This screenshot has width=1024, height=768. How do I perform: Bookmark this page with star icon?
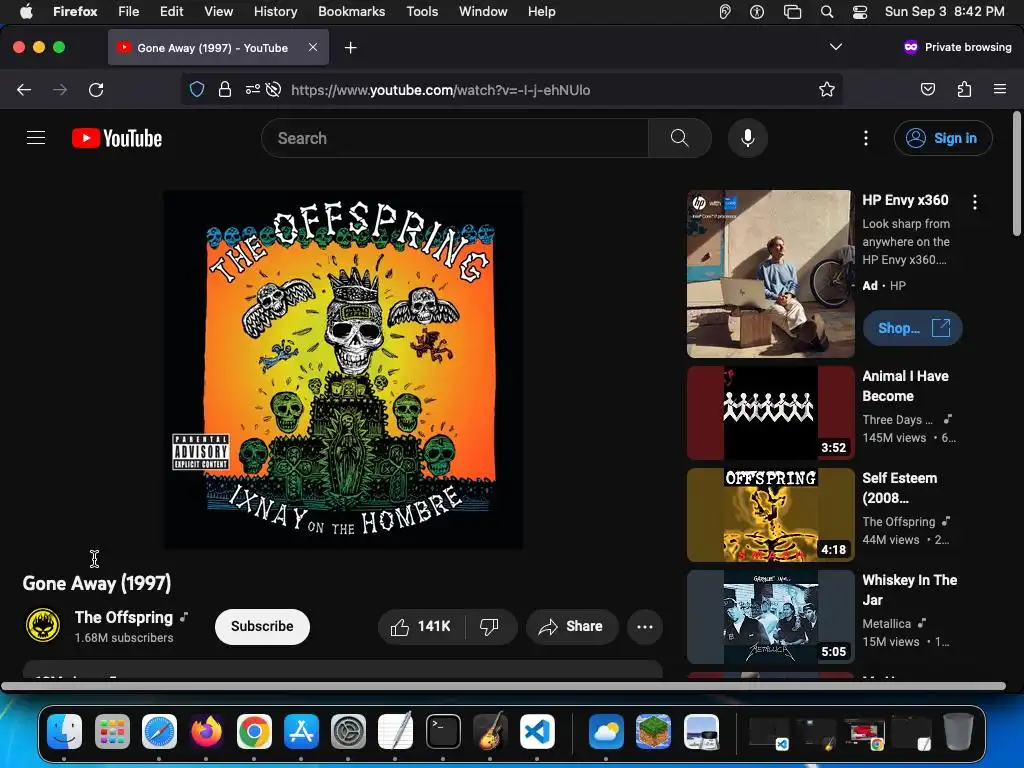pyautogui.click(x=827, y=89)
